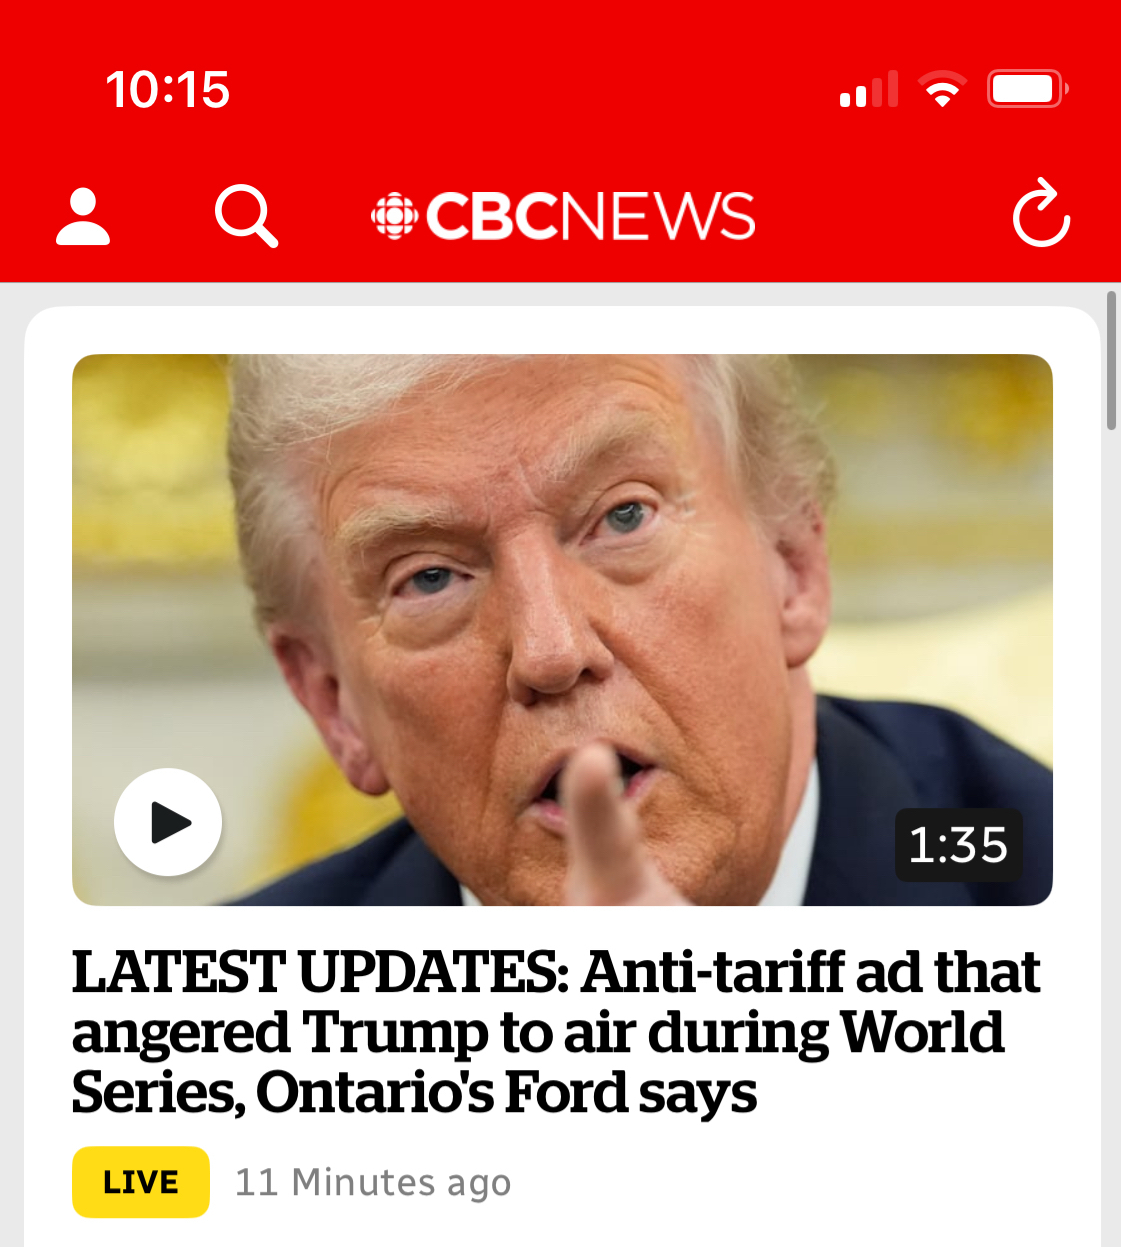Screen dimensions: 1121x1247
Task: Open the Trump photo video thumbnail
Action: [x=562, y=630]
